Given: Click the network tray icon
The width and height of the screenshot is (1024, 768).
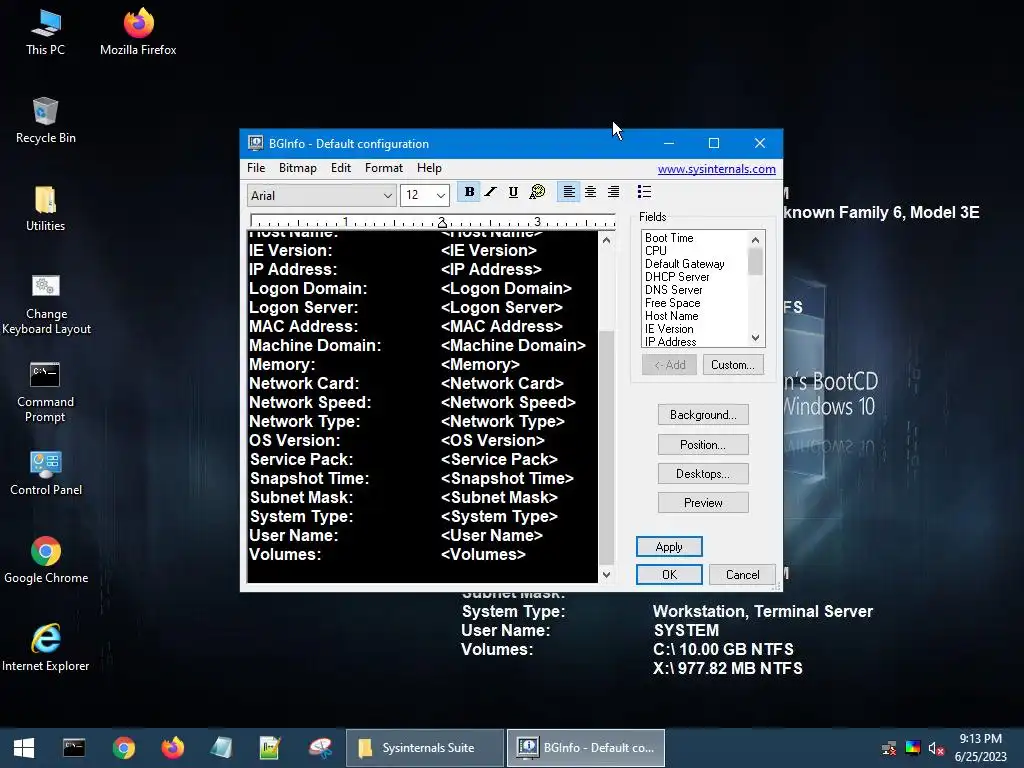Looking at the screenshot, I should (x=889, y=748).
